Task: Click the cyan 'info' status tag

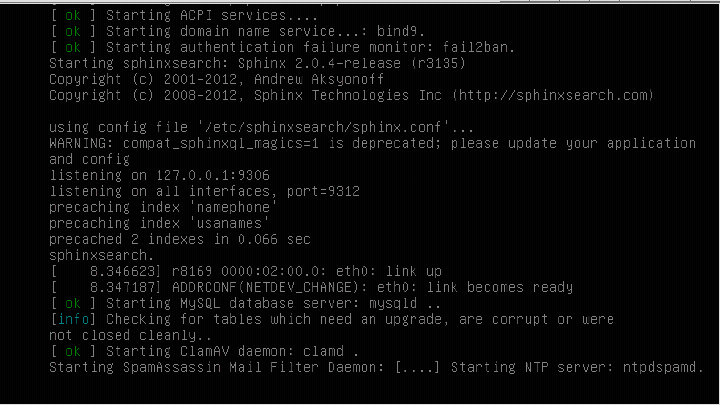Action: pyautogui.click(x=73, y=319)
